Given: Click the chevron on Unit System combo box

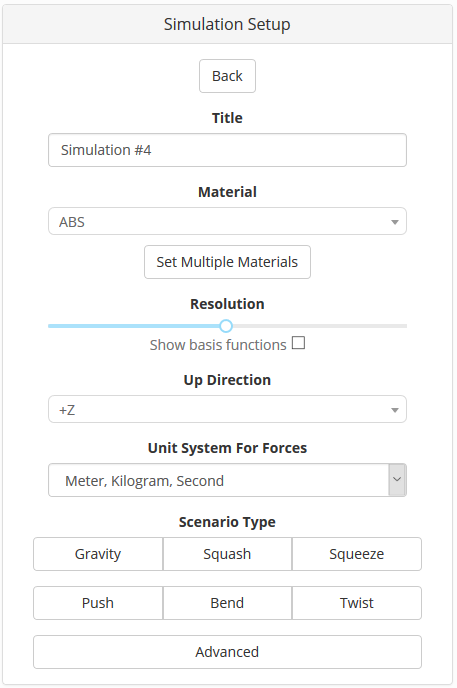Looking at the screenshot, I should click(x=397, y=480).
